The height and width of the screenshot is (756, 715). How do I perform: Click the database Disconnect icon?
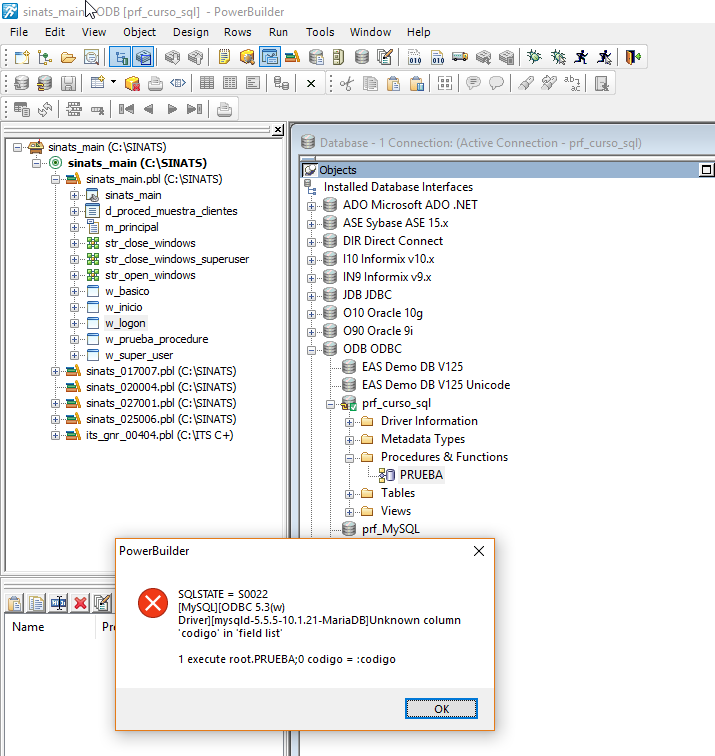(x=45, y=83)
